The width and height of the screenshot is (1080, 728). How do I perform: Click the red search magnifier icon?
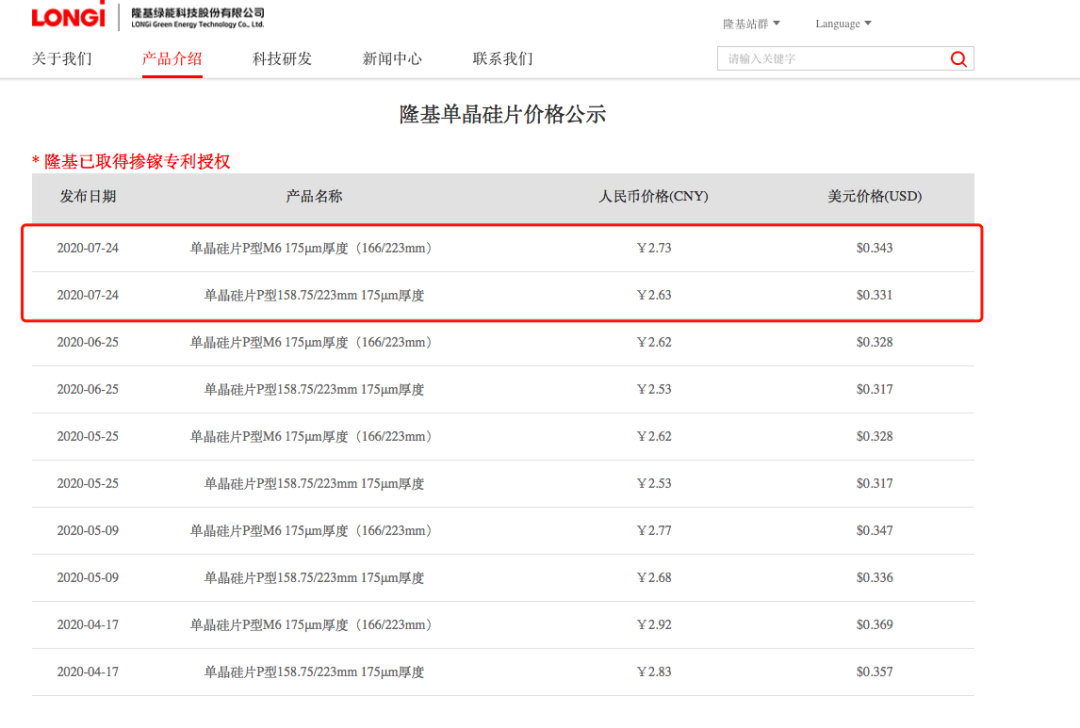[x=958, y=59]
